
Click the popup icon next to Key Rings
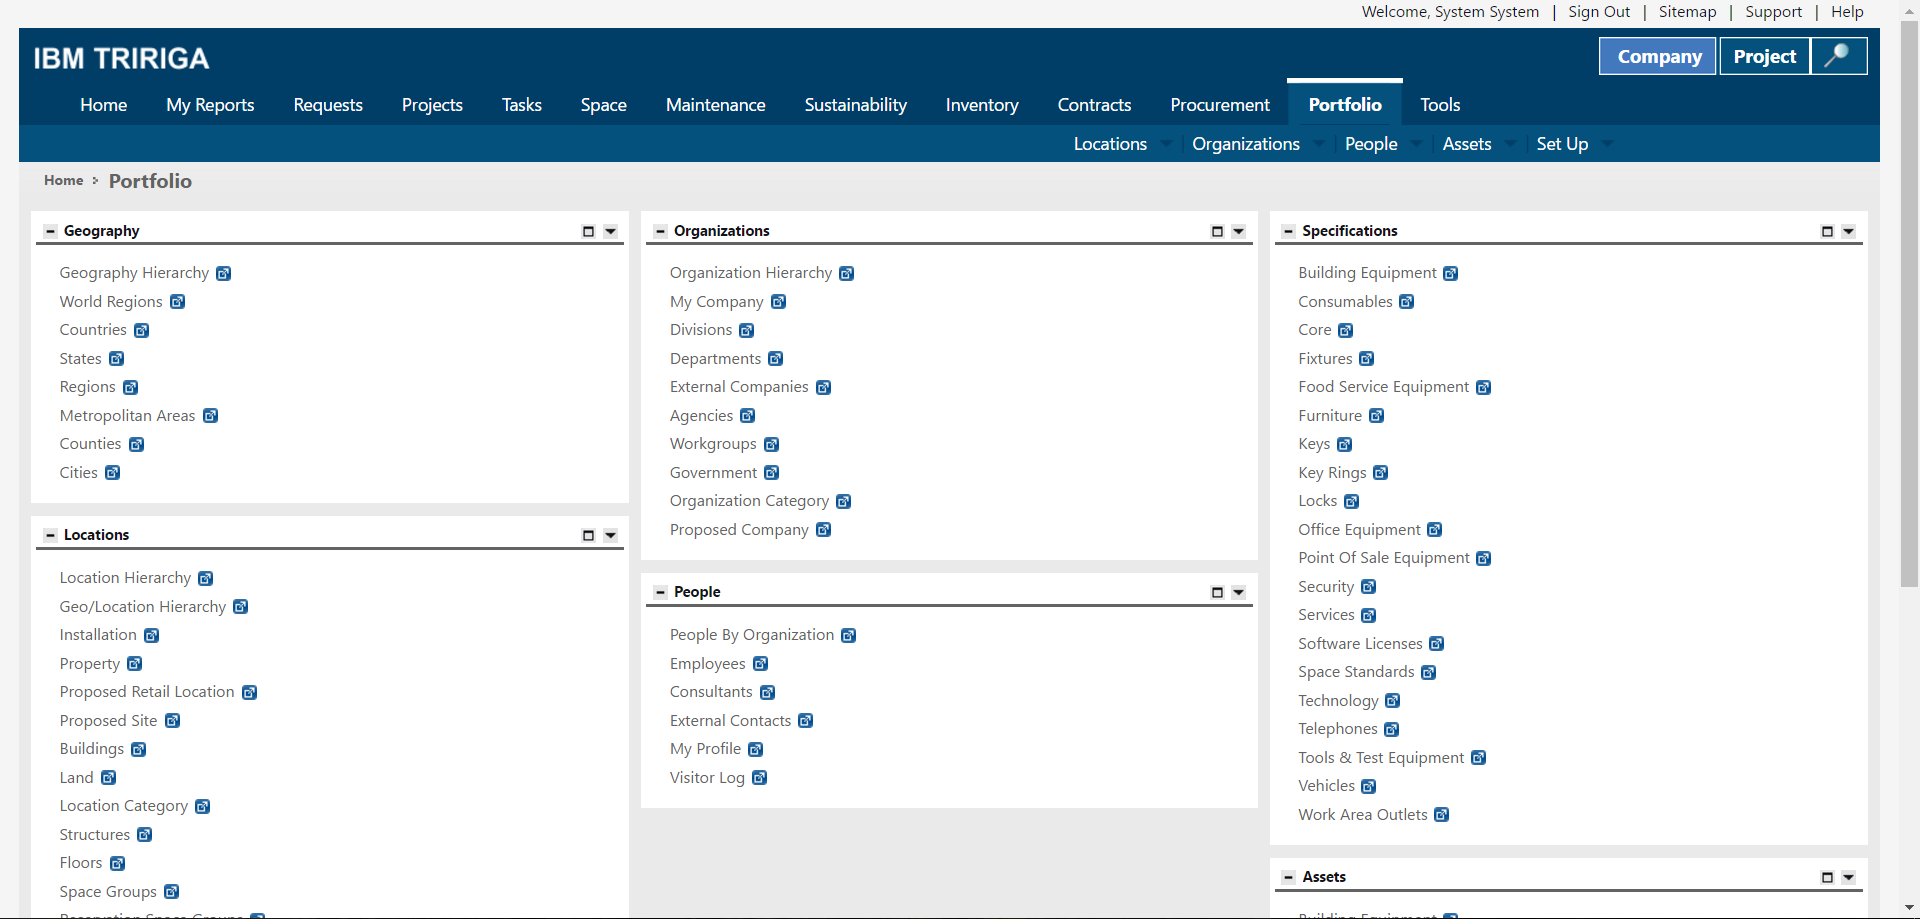[1381, 473]
